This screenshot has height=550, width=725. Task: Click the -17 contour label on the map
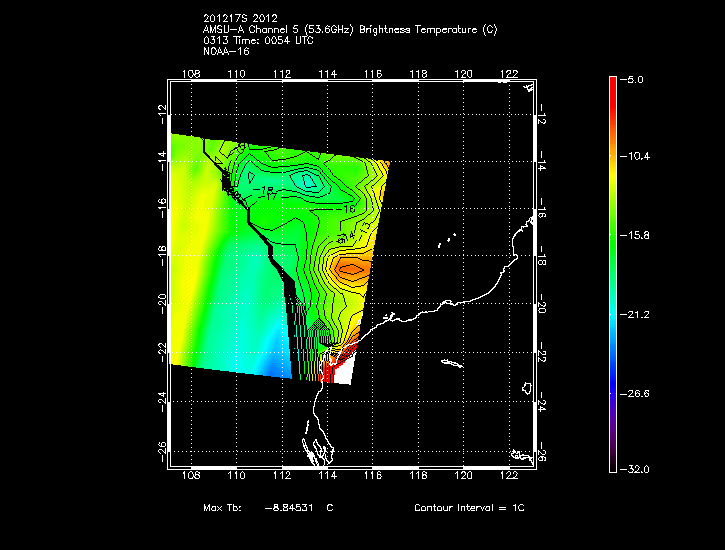click(270, 196)
